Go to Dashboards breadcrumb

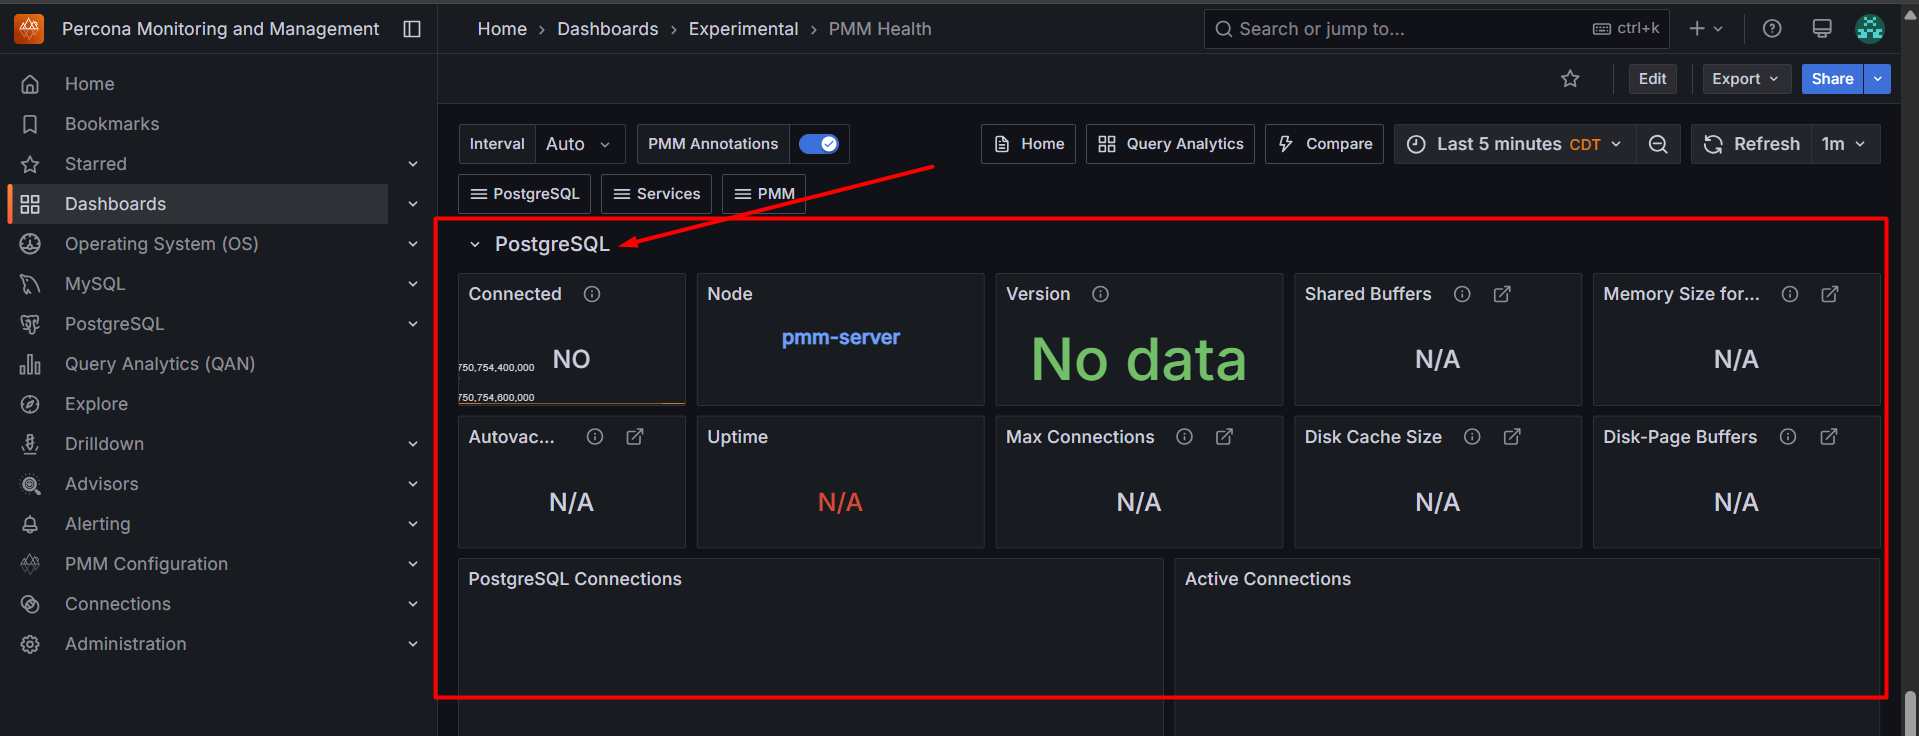(607, 29)
